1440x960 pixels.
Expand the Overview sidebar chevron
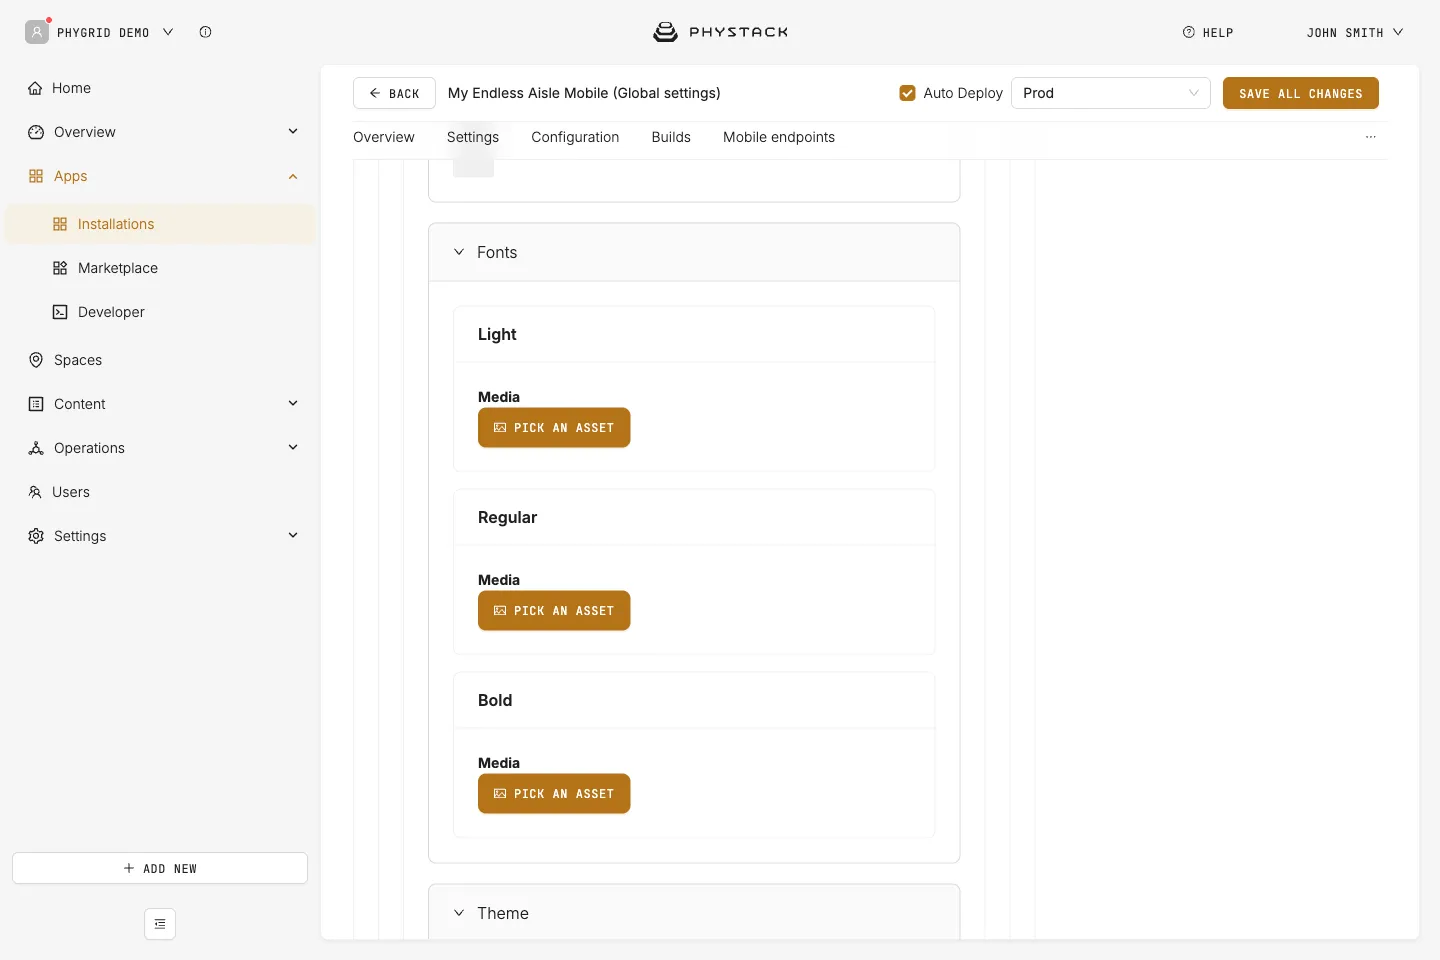293,132
